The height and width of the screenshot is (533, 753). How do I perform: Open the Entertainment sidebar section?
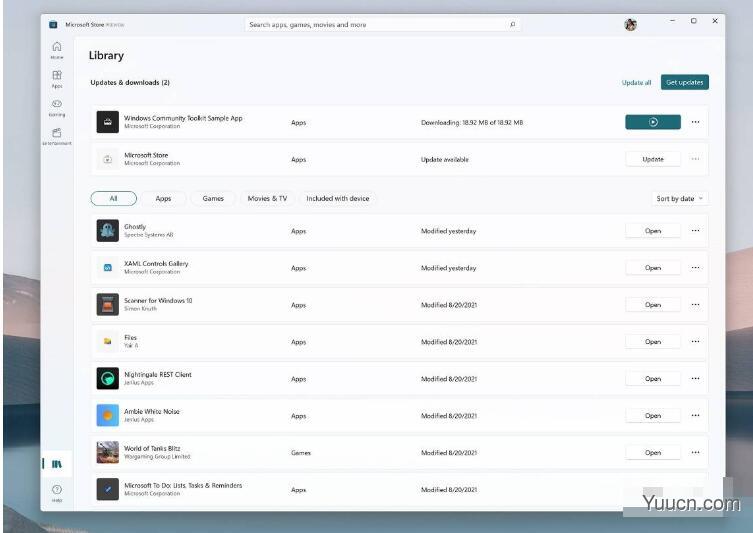pyautogui.click(x=57, y=136)
